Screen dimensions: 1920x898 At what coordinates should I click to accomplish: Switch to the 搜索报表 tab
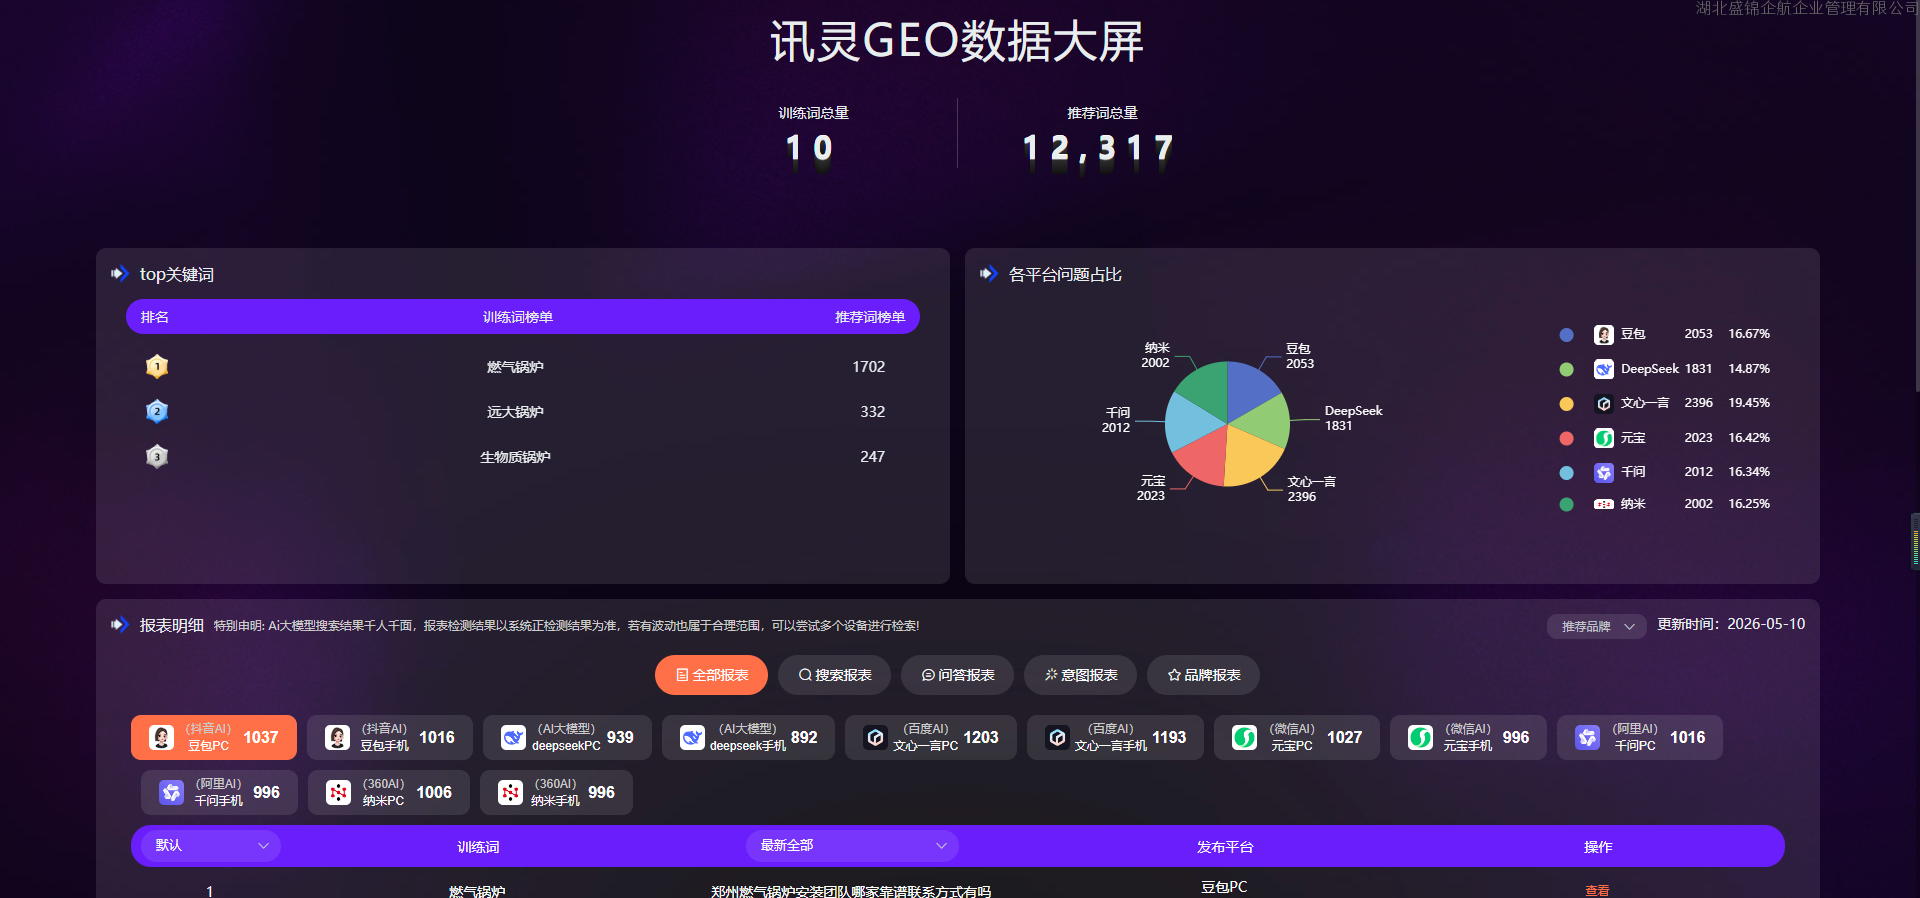[x=834, y=675]
